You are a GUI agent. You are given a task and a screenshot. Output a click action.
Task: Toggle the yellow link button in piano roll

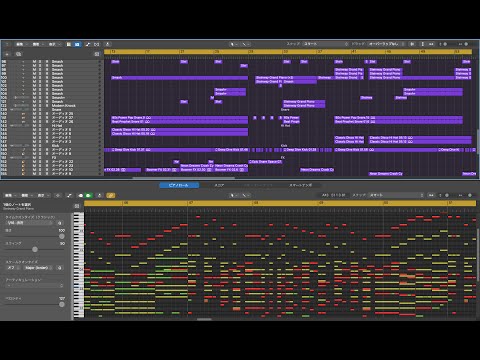click(111, 195)
